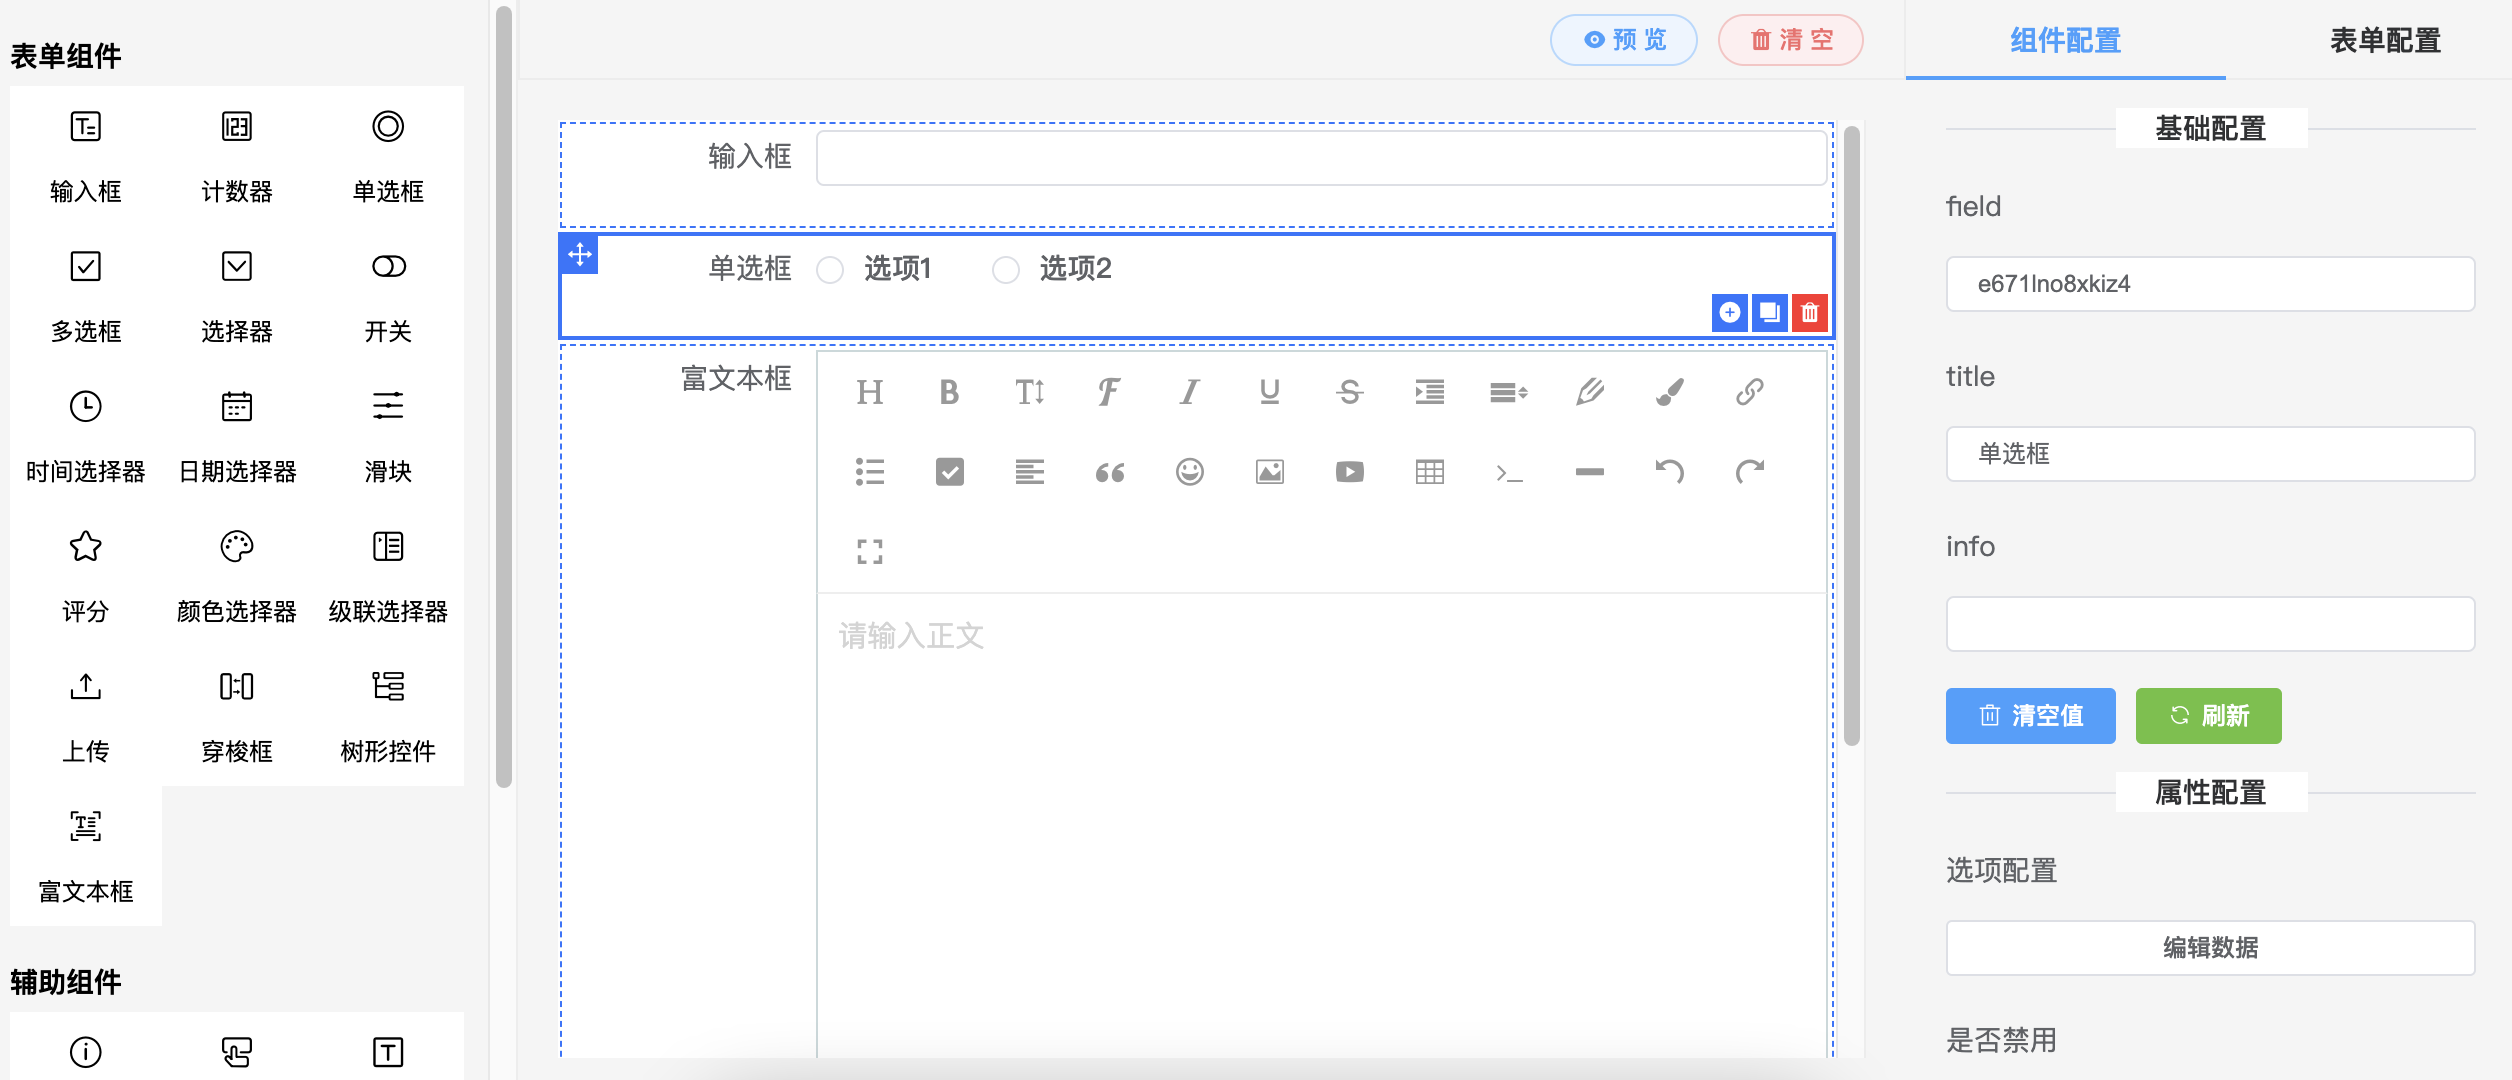
Task: Click the todo checkbox icon in toolbar
Action: [949, 472]
